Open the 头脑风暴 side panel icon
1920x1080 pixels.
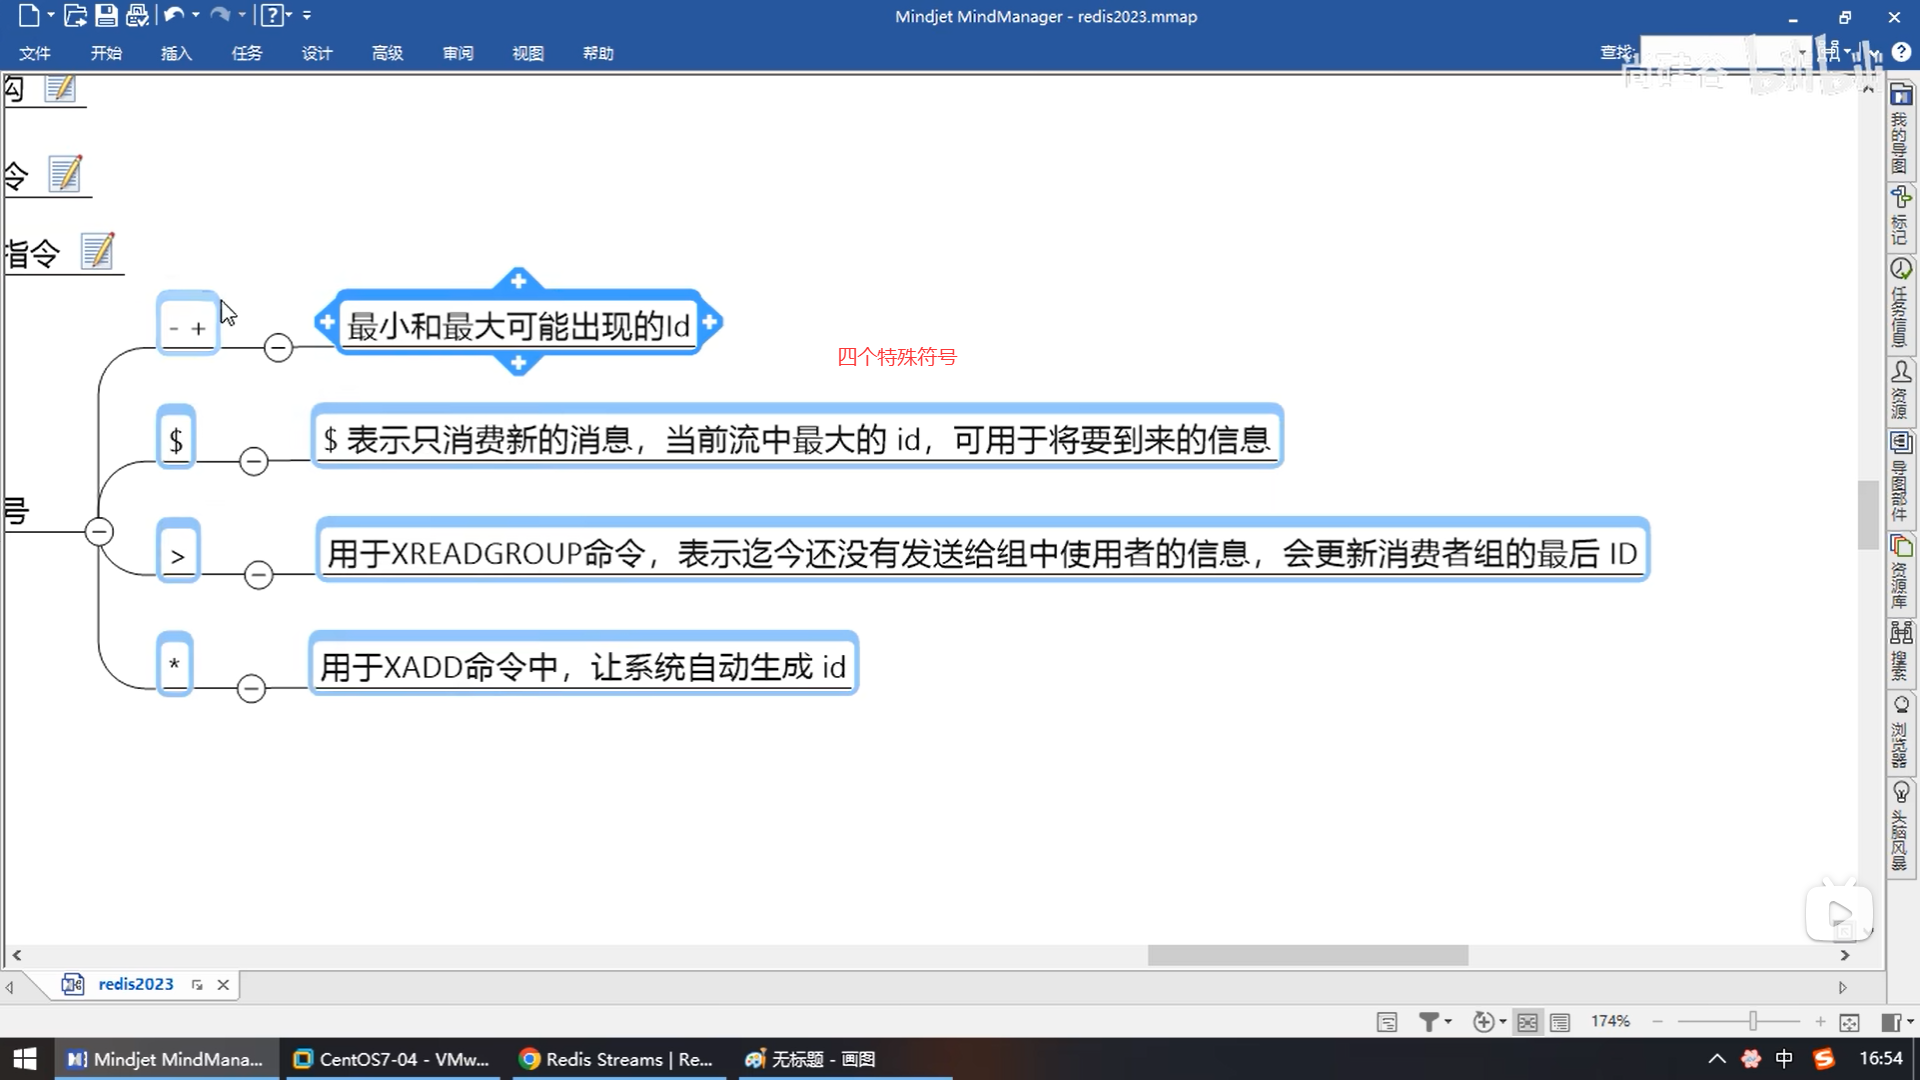(x=1900, y=793)
